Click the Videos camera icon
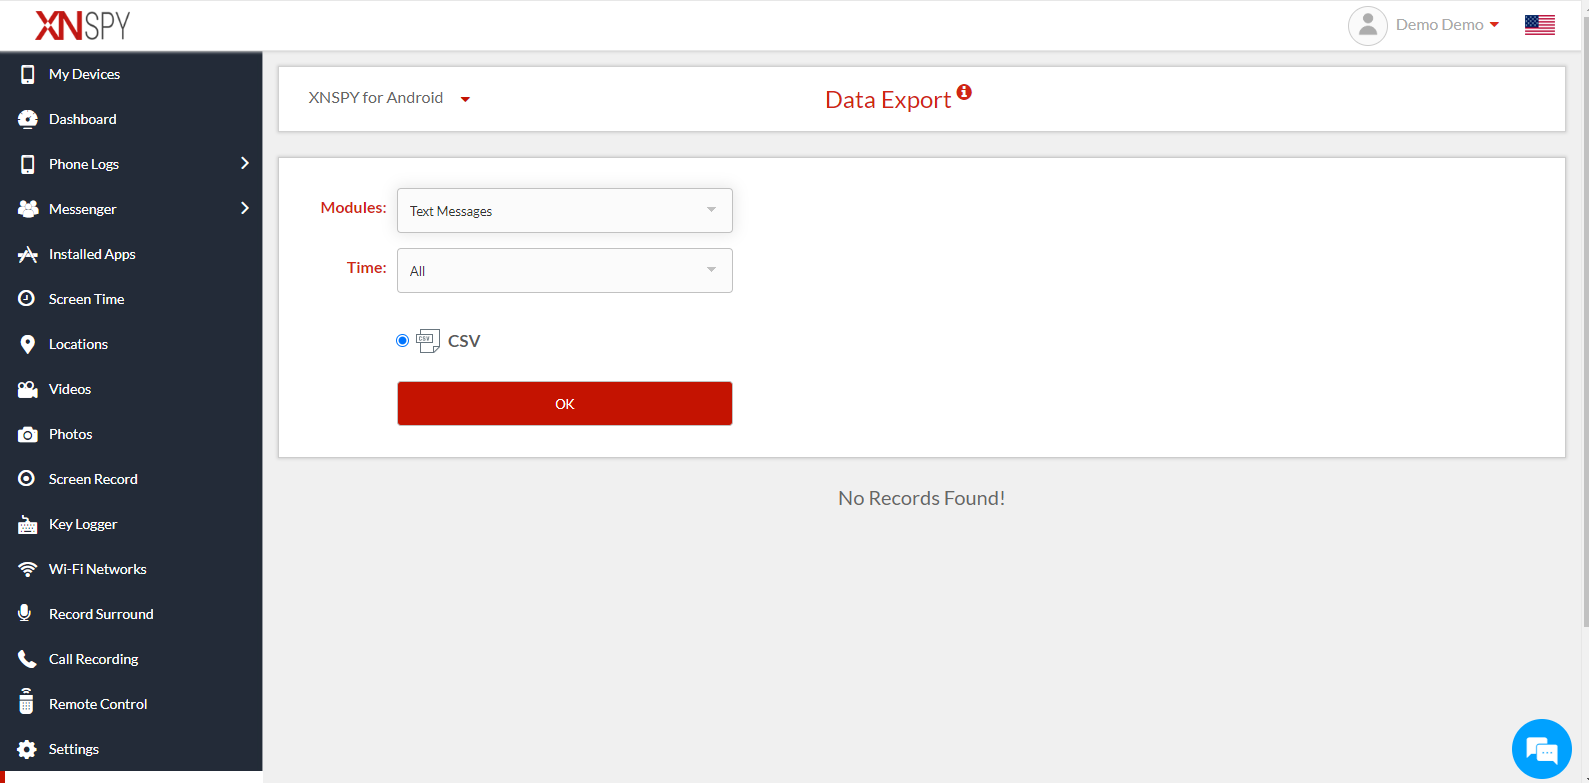 pos(28,389)
